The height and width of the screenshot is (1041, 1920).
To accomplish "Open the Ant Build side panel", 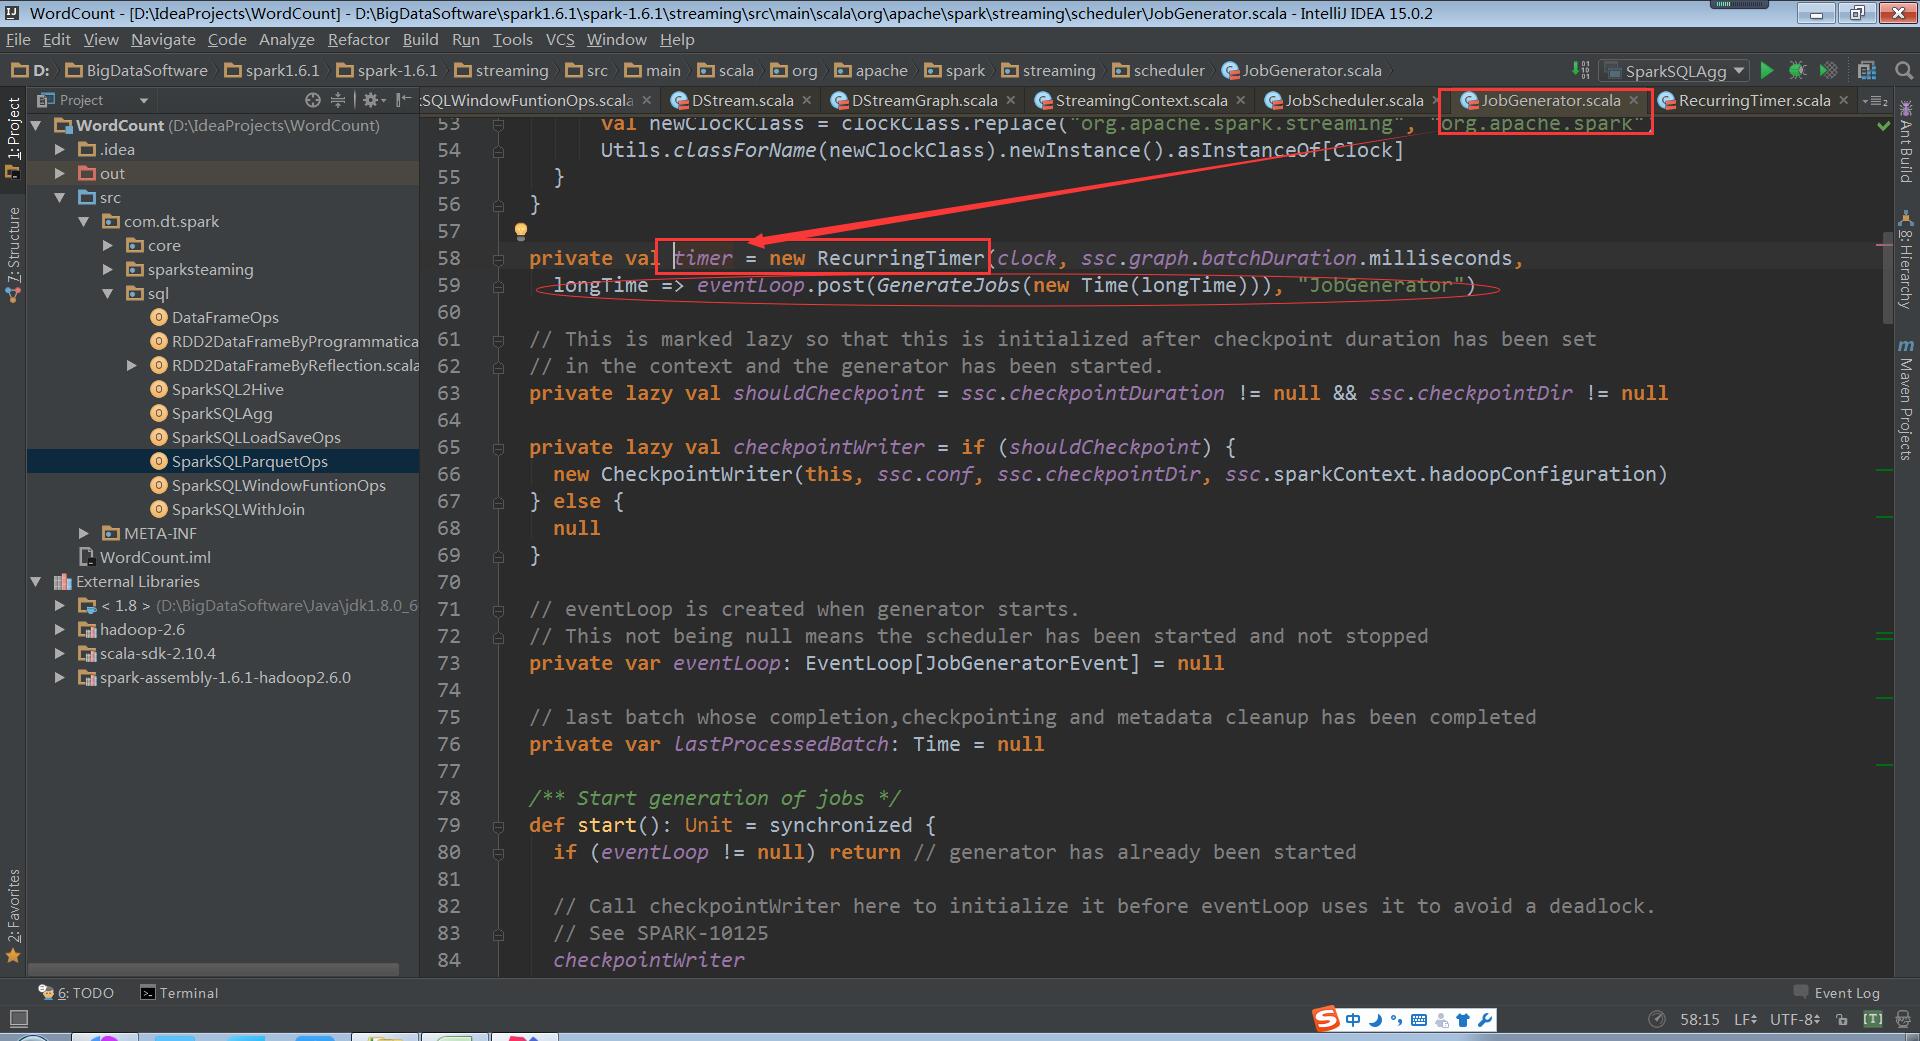I will 1906,140.
